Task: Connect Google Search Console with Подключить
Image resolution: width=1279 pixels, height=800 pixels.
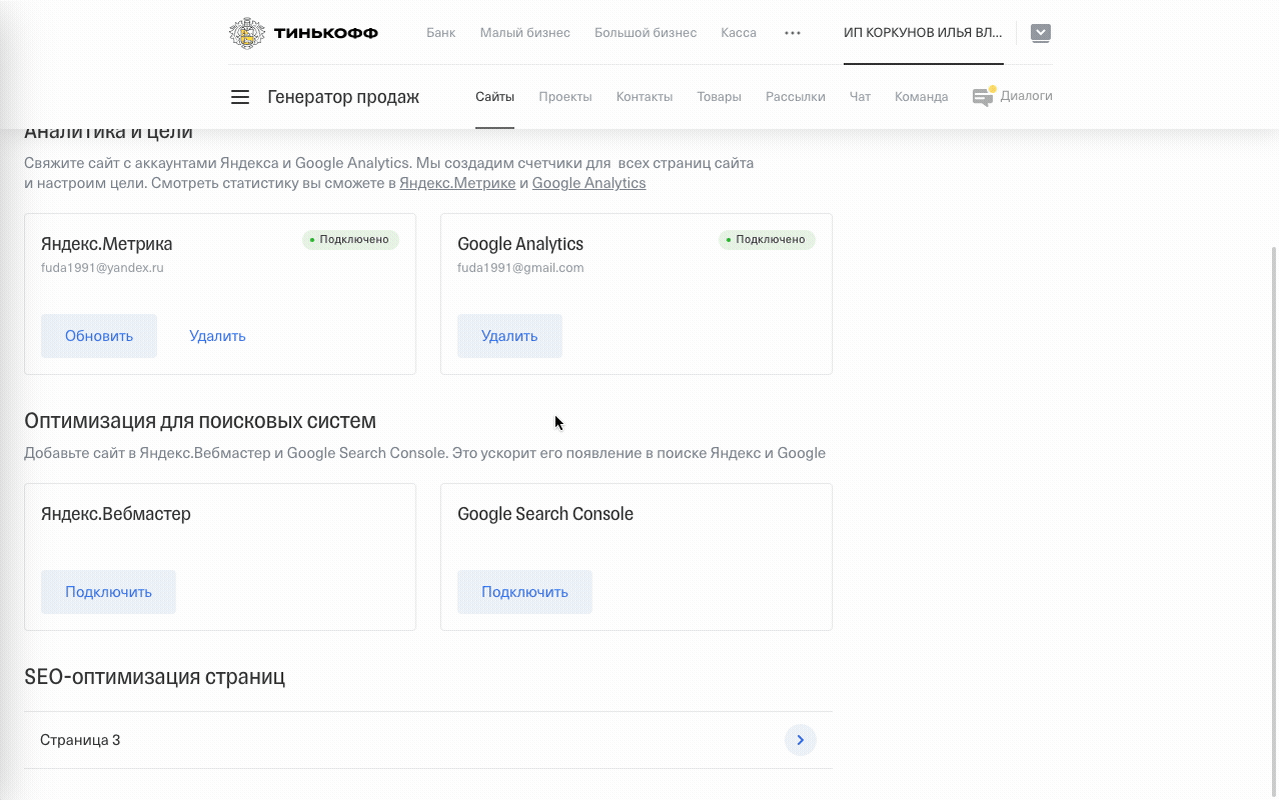Action: click(x=525, y=592)
